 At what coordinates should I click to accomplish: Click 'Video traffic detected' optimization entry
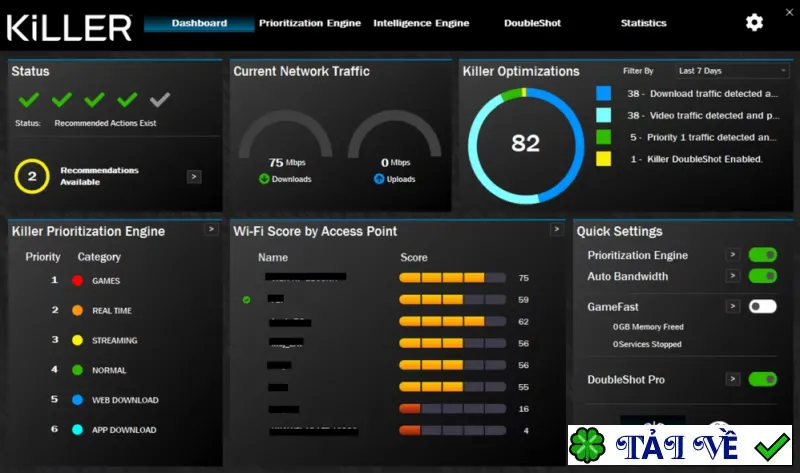[703, 115]
